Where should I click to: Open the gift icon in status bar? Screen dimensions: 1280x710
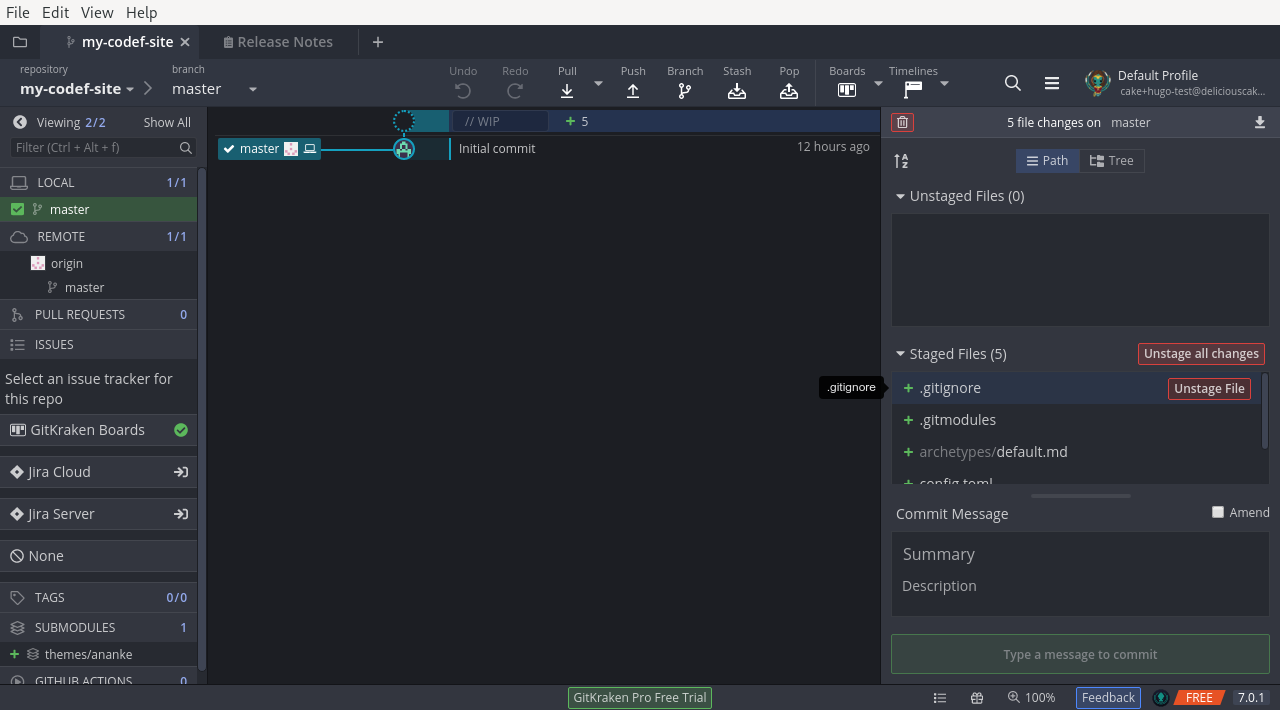tap(977, 698)
